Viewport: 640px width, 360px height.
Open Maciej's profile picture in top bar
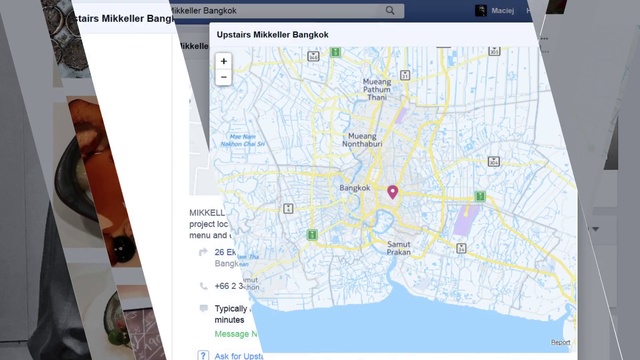(x=481, y=11)
